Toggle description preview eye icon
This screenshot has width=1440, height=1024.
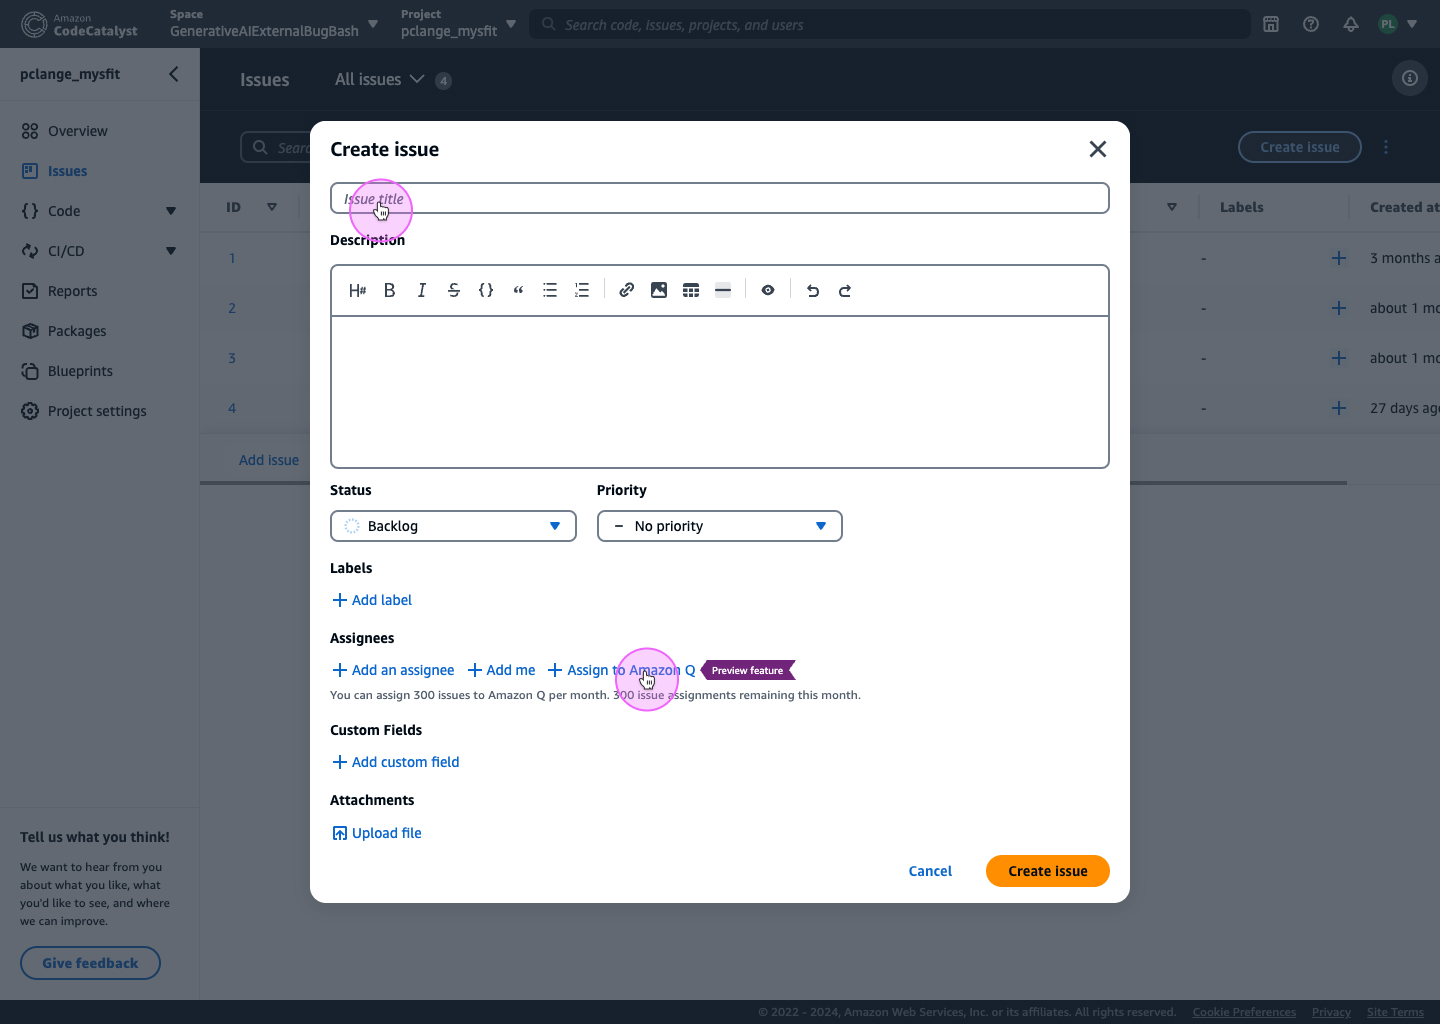pos(768,290)
